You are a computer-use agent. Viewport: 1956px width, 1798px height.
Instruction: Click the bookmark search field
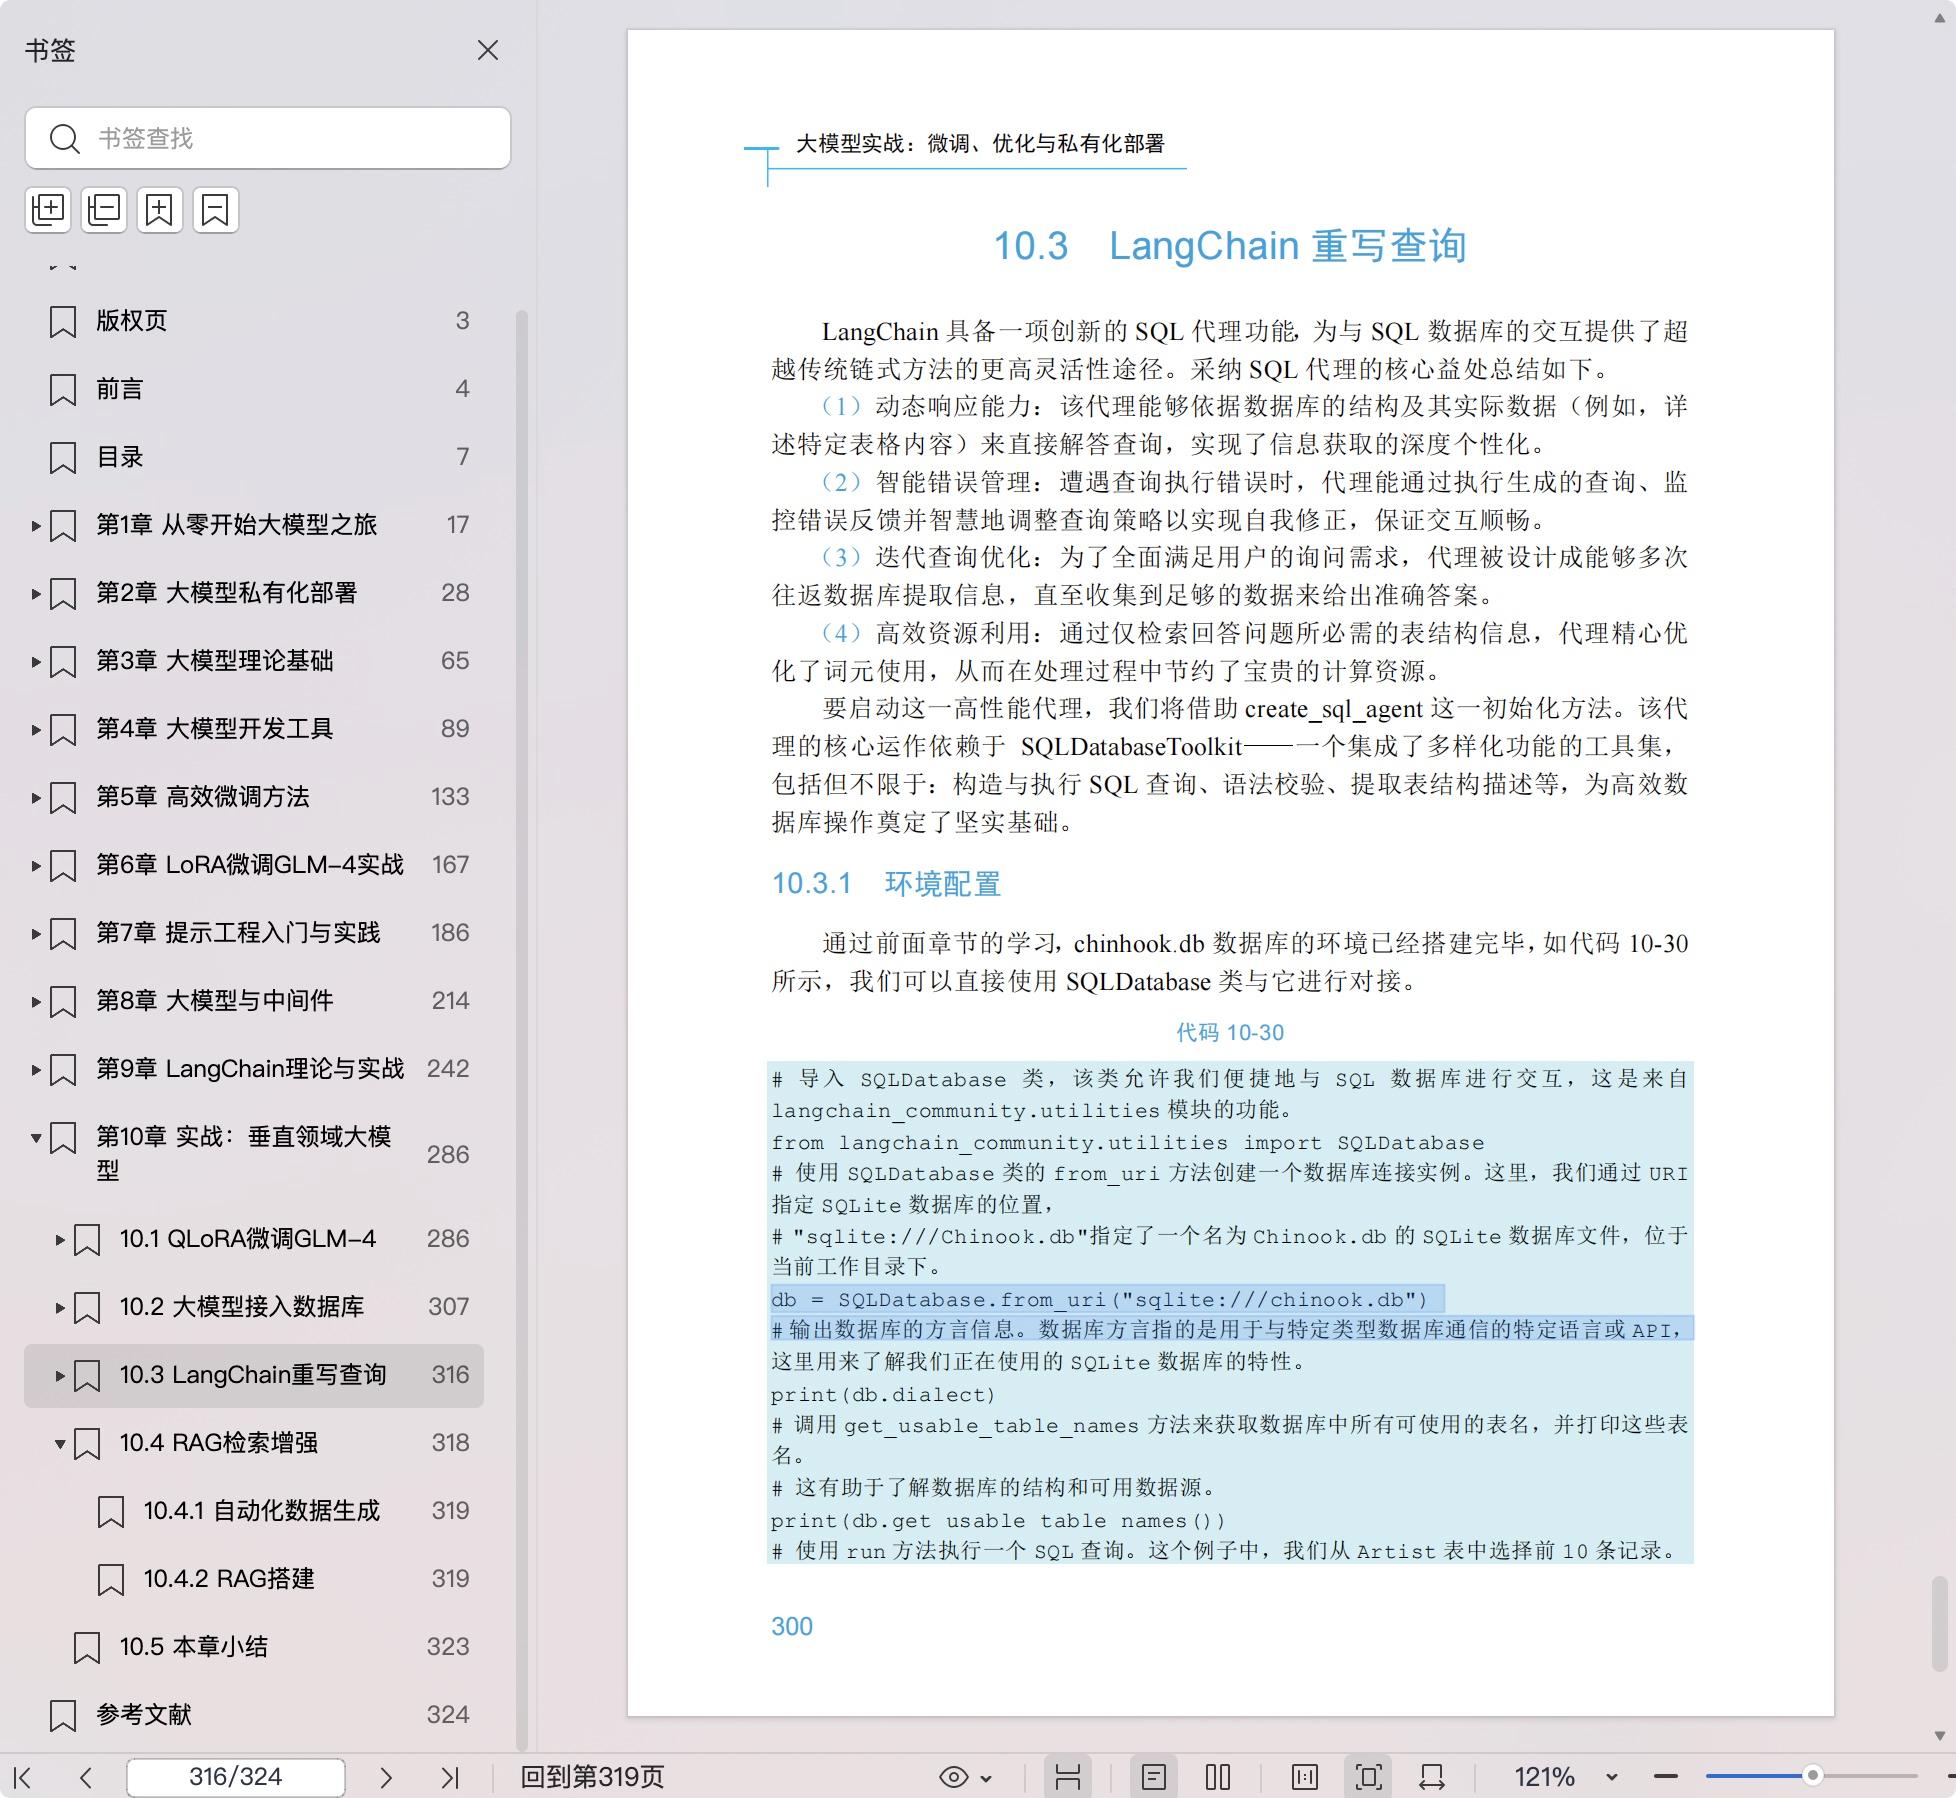click(268, 138)
